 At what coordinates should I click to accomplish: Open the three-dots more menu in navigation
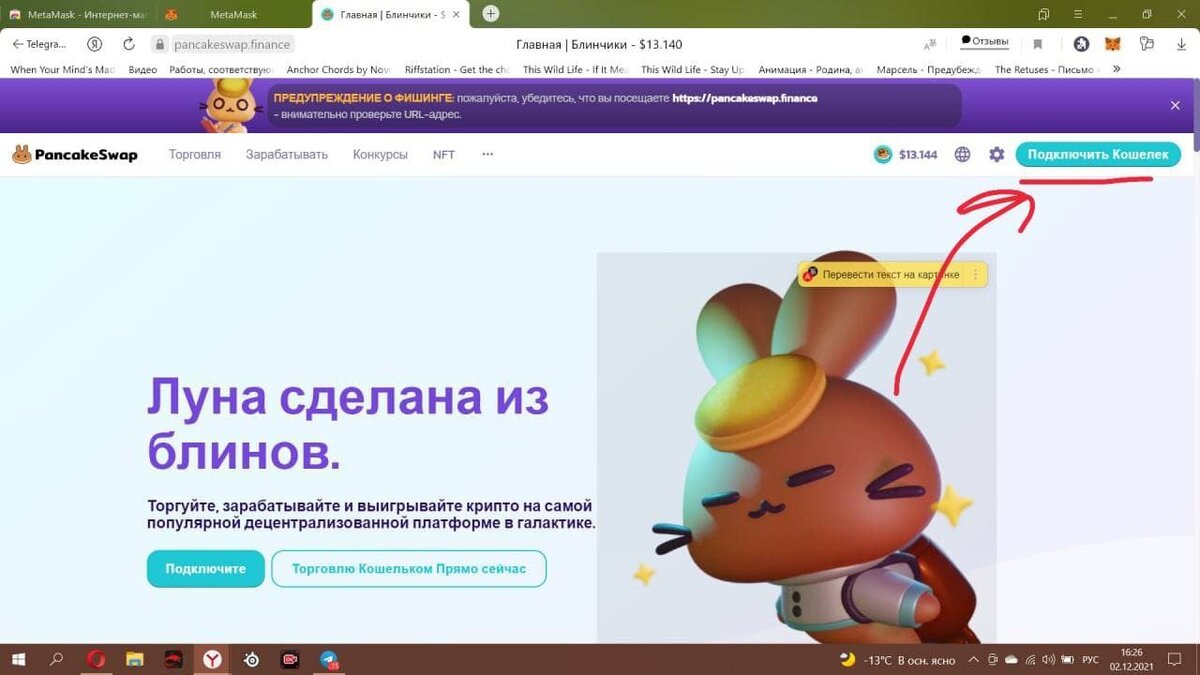click(488, 155)
